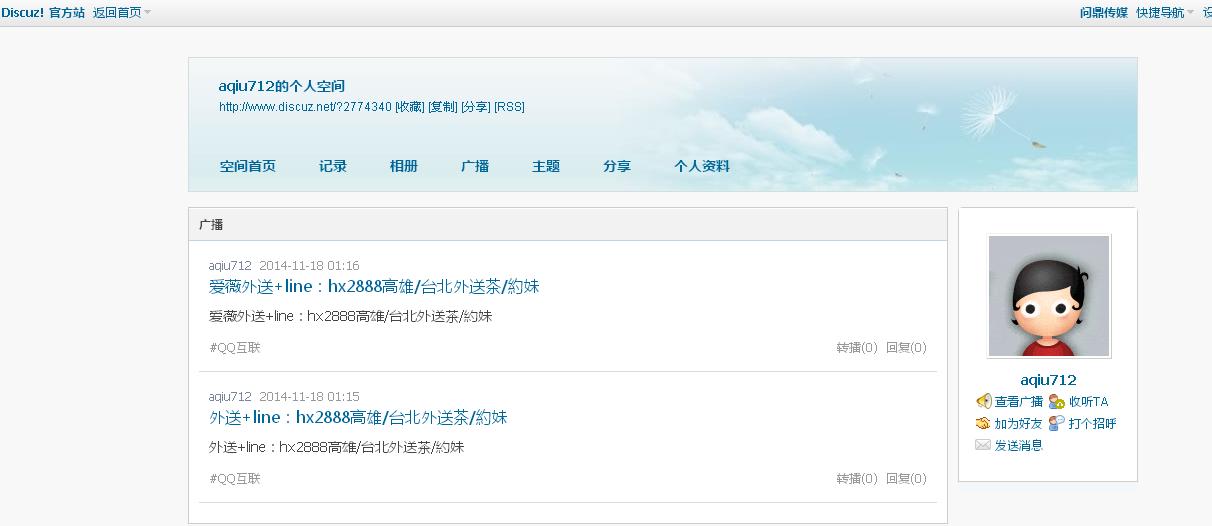Click the timestamp 2014-11-18 01:15
1212x526 pixels.
pyautogui.click(x=309, y=397)
